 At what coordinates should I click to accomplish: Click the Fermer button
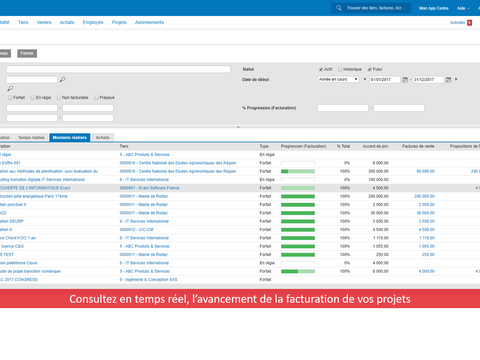27,53
